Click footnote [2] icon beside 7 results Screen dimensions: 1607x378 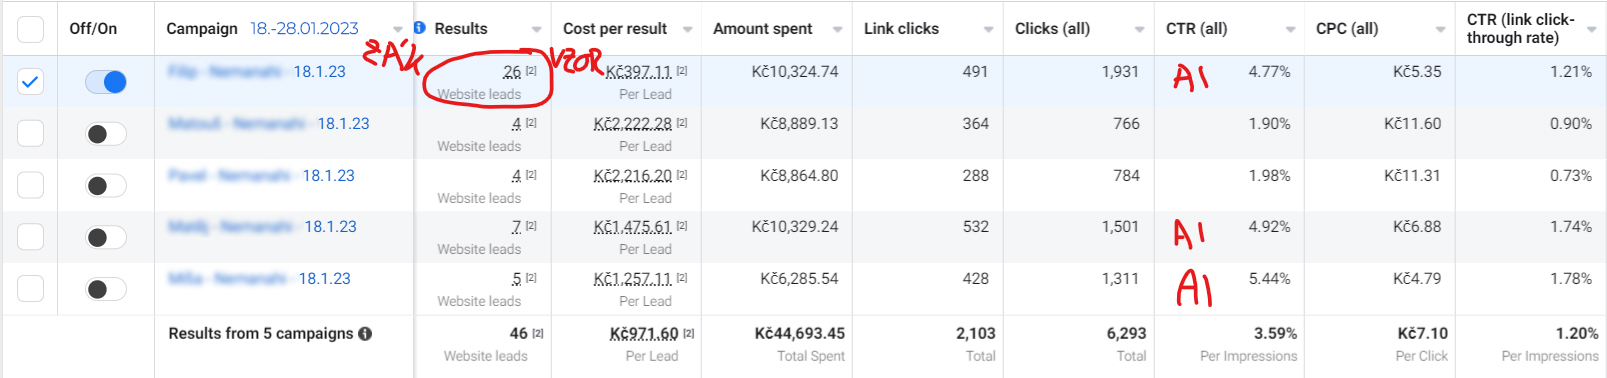point(531,226)
